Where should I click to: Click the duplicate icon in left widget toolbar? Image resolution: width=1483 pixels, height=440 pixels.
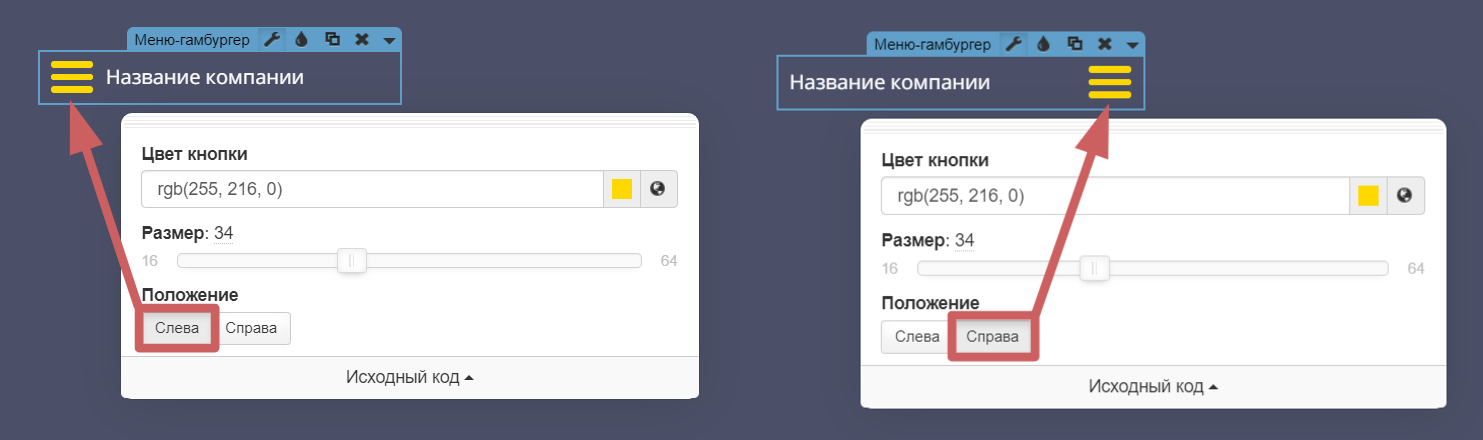pyautogui.click(x=332, y=40)
